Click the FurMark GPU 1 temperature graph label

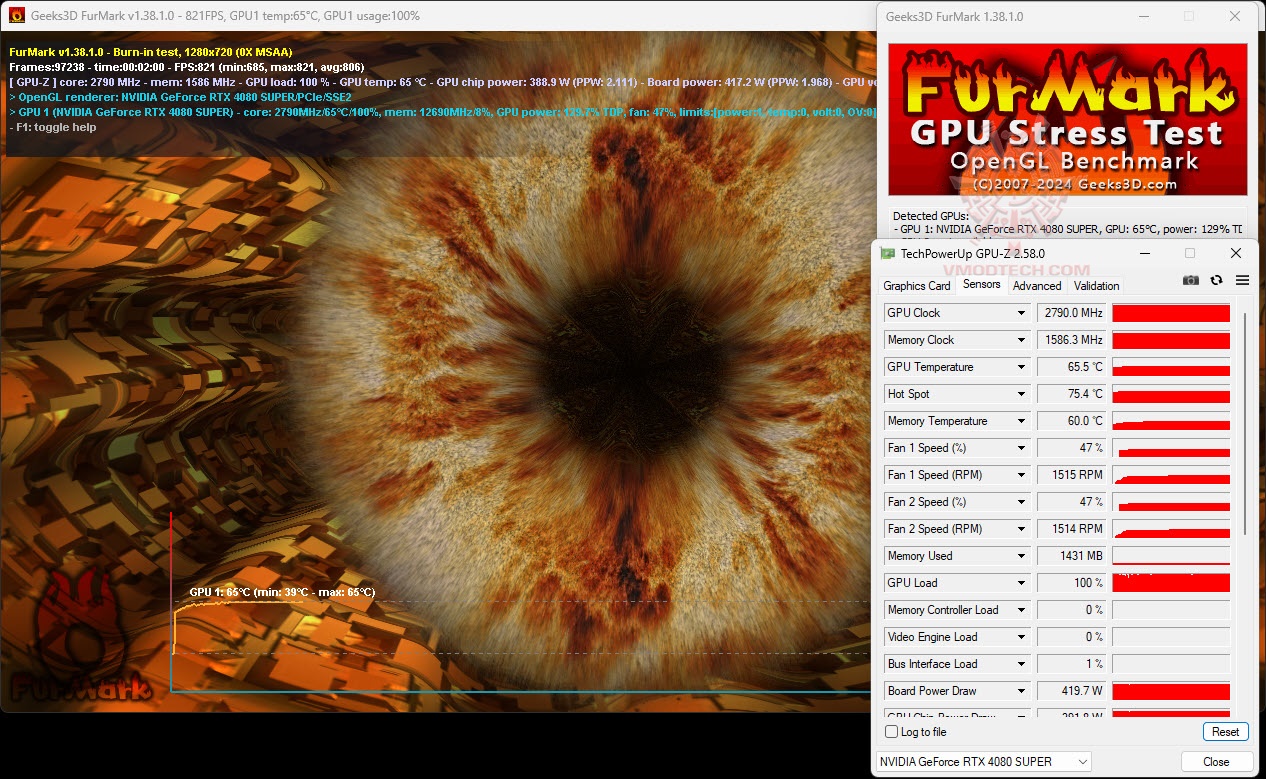click(x=282, y=592)
